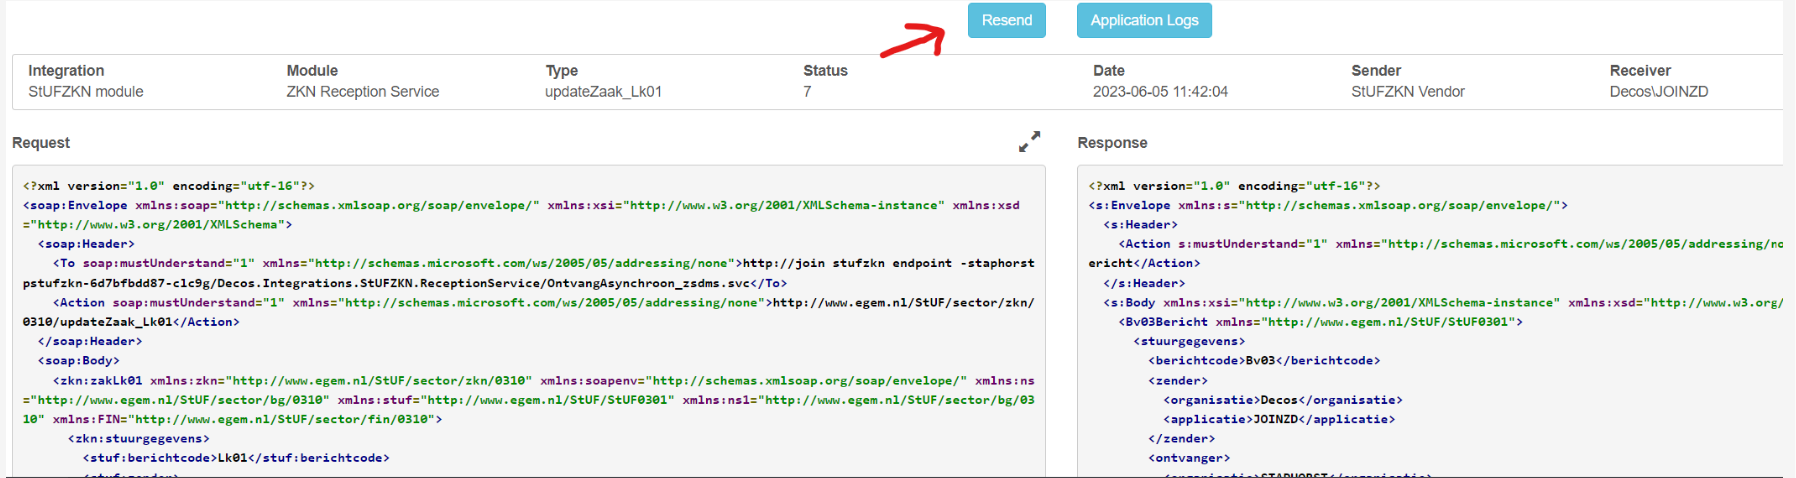This screenshot has height=478, width=1796.
Task: Click the Resend button
Action: [x=1006, y=21]
